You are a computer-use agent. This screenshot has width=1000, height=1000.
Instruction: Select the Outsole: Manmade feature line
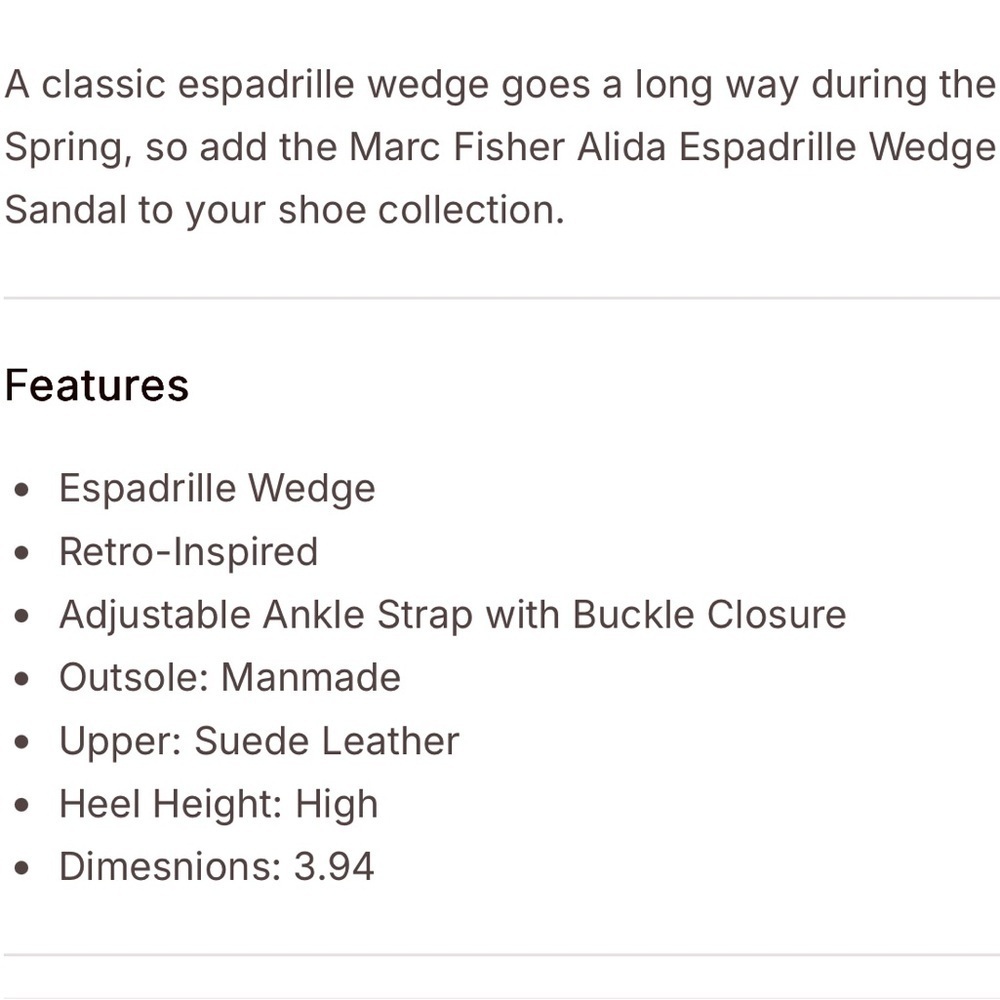[x=230, y=677]
